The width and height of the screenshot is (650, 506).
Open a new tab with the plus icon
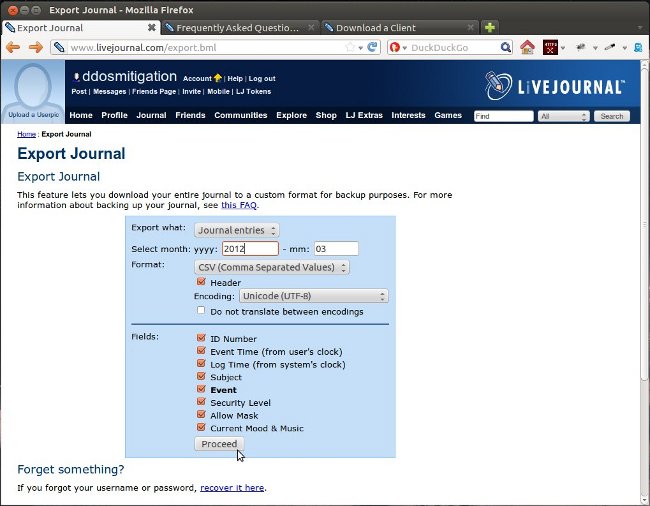[489, 27]
